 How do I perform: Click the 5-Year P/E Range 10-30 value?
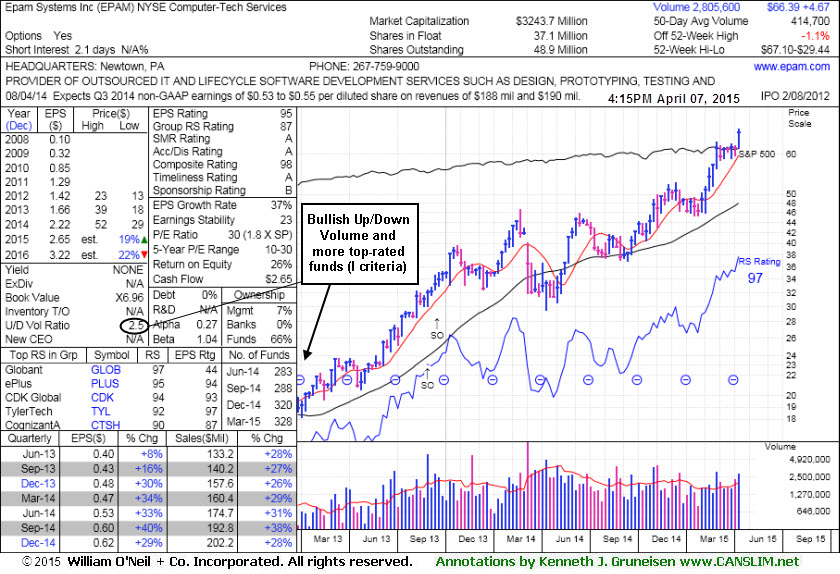[279, 249]
